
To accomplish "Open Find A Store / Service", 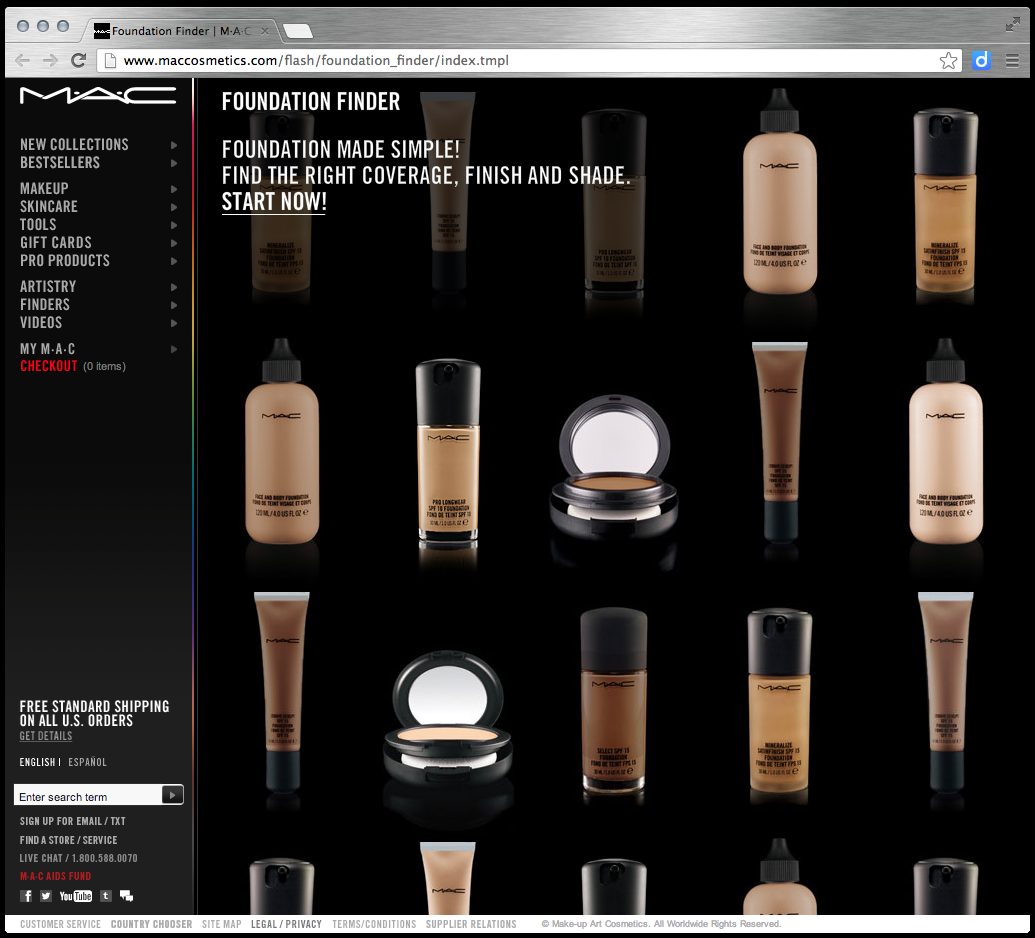I will pos(69,840).
